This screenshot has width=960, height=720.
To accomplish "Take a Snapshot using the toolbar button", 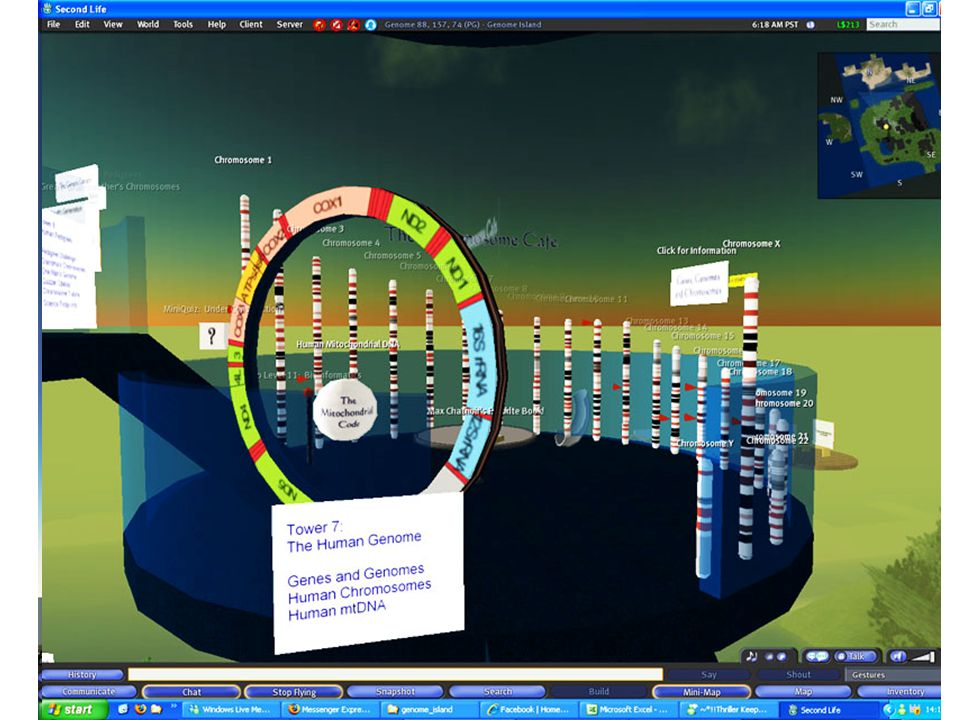I will (x=396, y=692).
